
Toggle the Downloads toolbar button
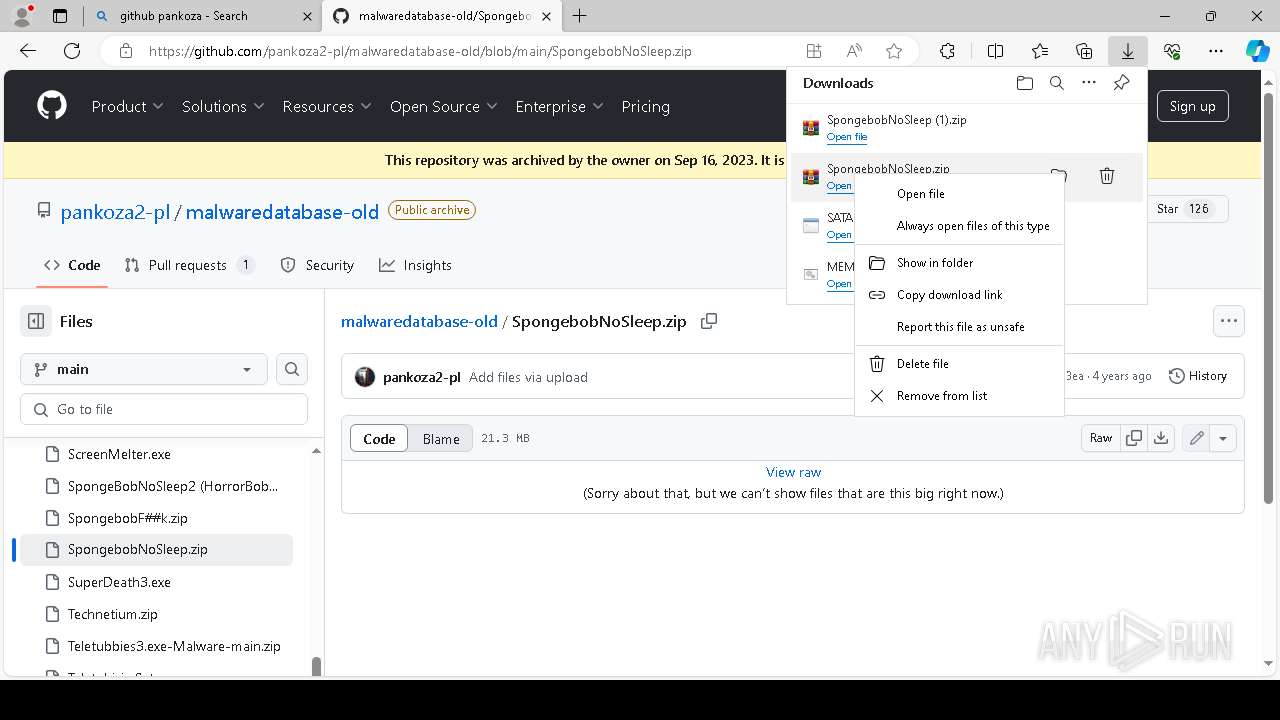point(1128,51)
